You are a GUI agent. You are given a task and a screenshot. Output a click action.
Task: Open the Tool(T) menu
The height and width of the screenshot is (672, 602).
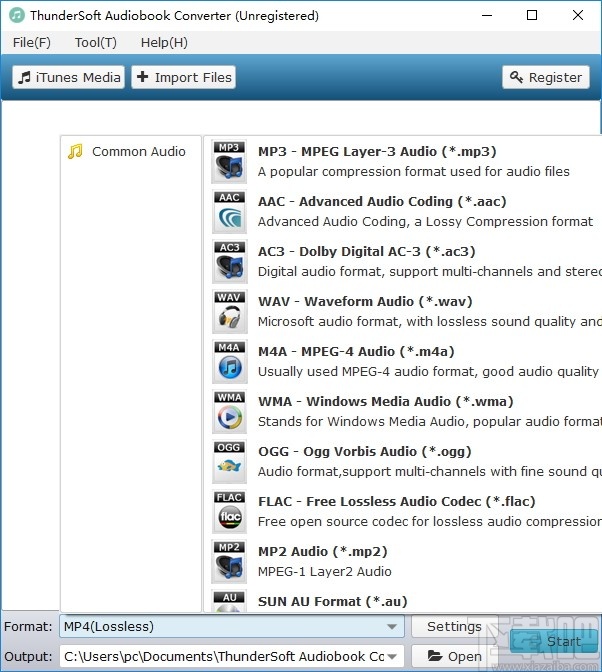pos(96,42)
